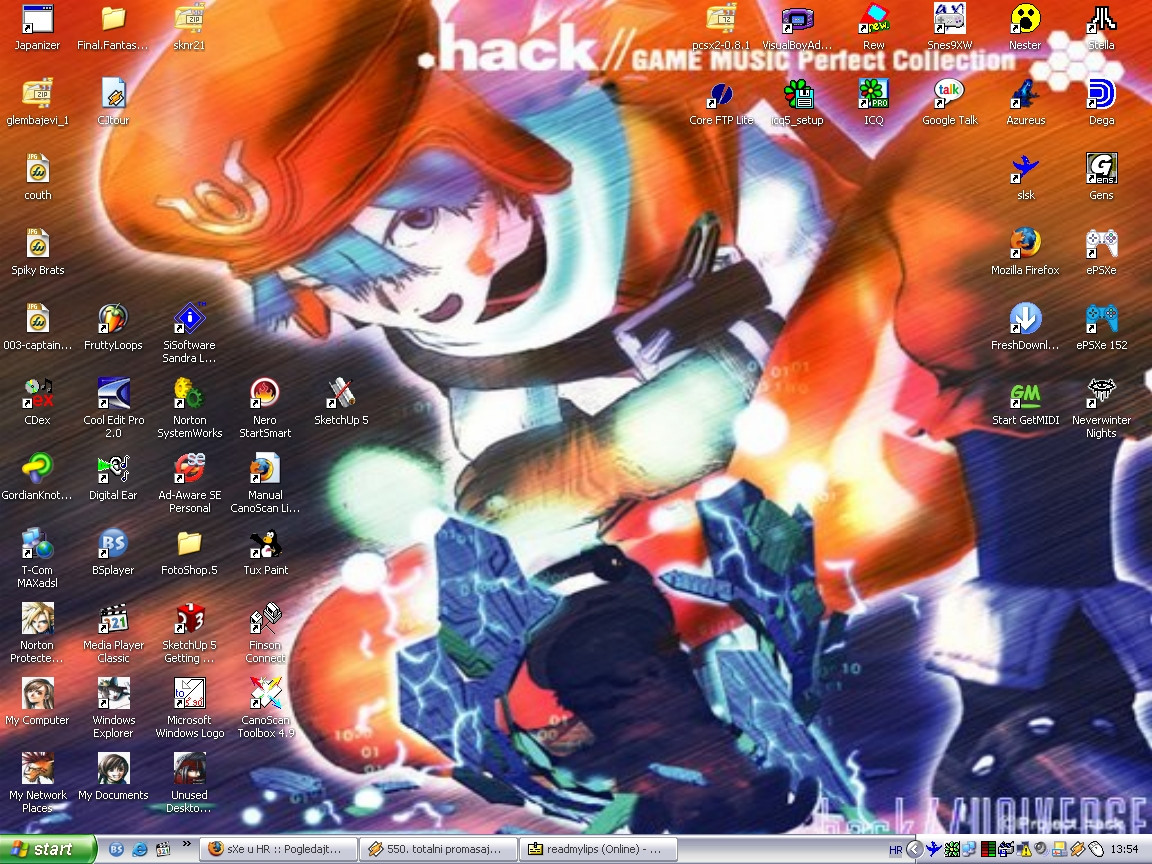
Task: Launch VisualBoyAdvance emulator shortcut
Action: tap(797, 27)
